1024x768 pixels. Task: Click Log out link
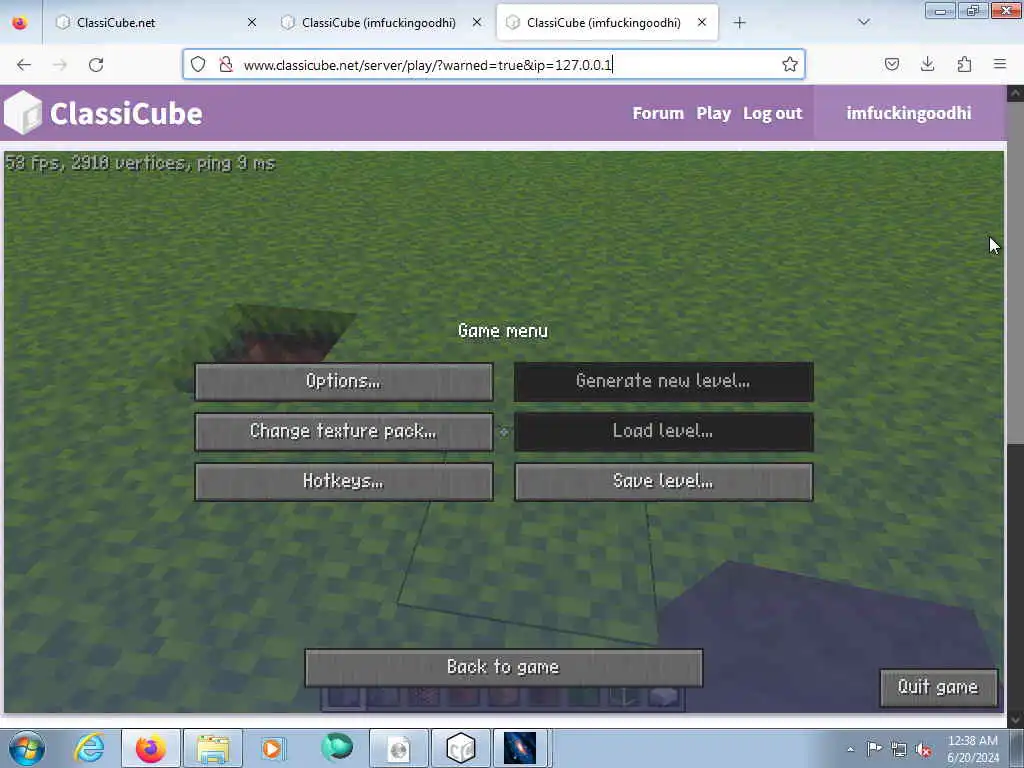point(773,113)
